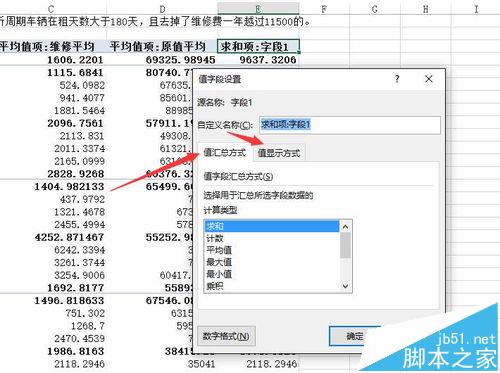Open 数字格式(N) button
The image size is (500, 373).
[226, 336]
